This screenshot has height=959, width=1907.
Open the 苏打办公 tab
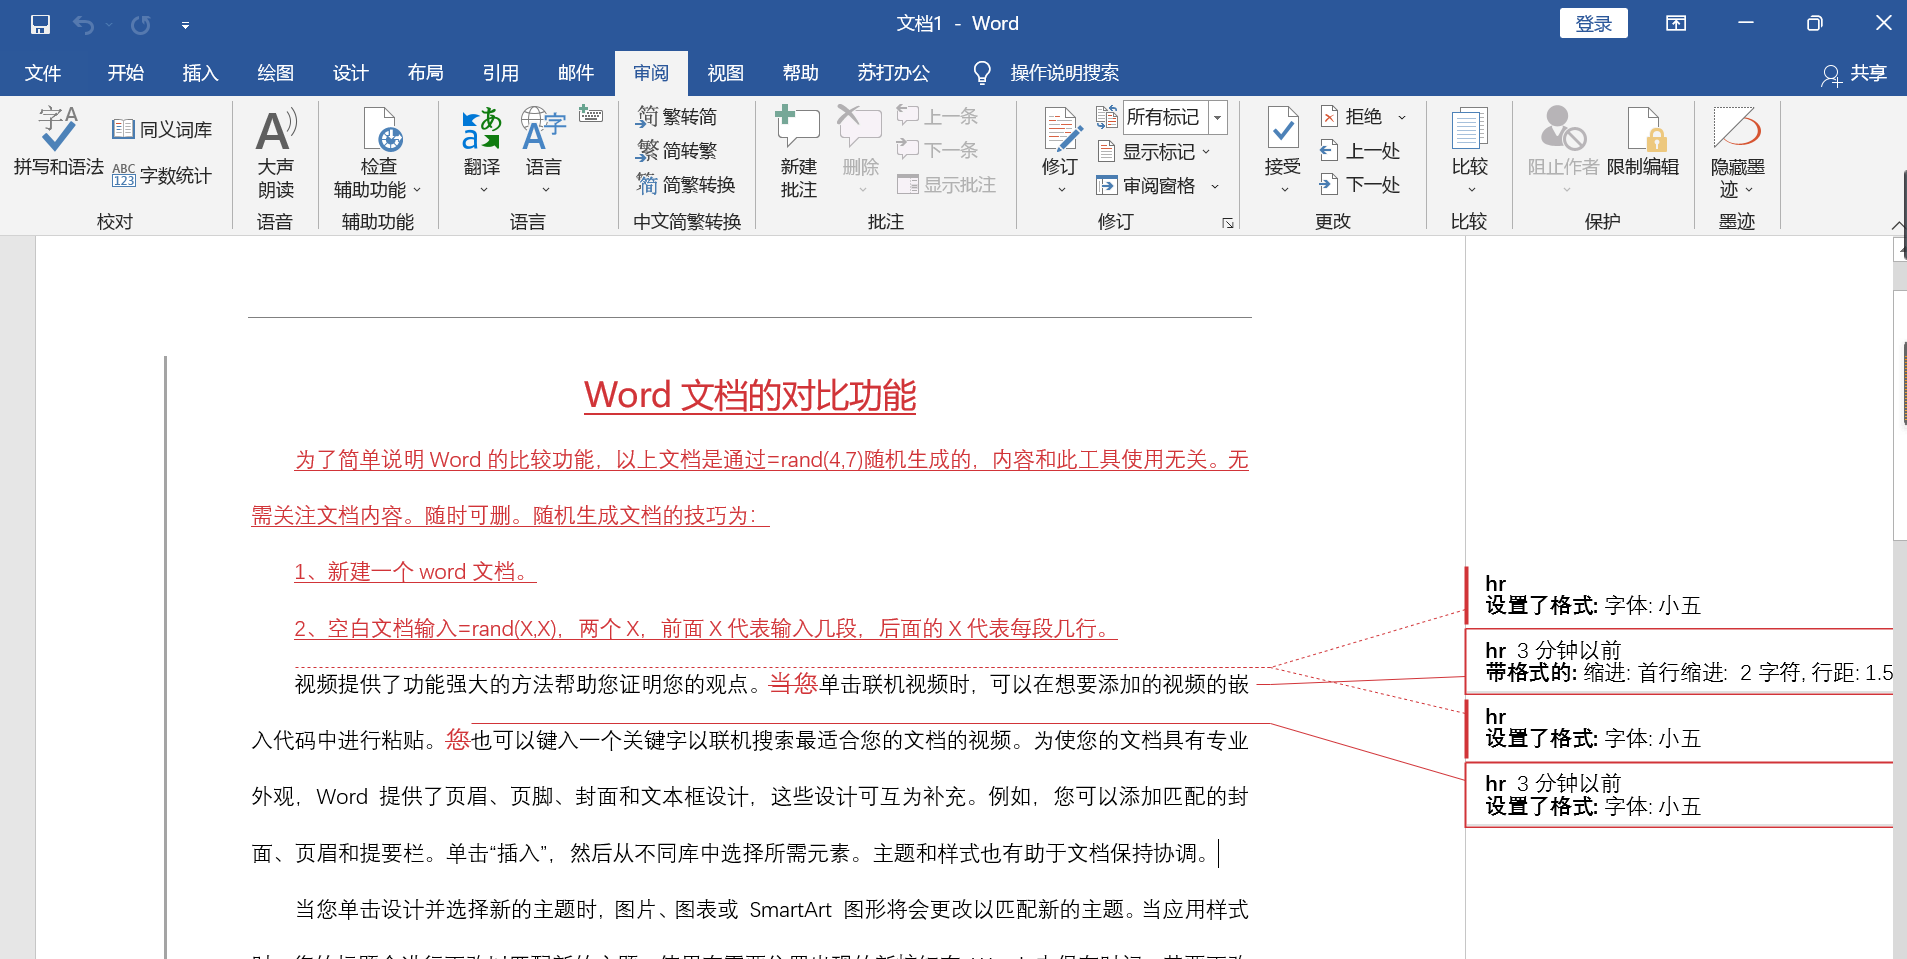coord(893,73)
